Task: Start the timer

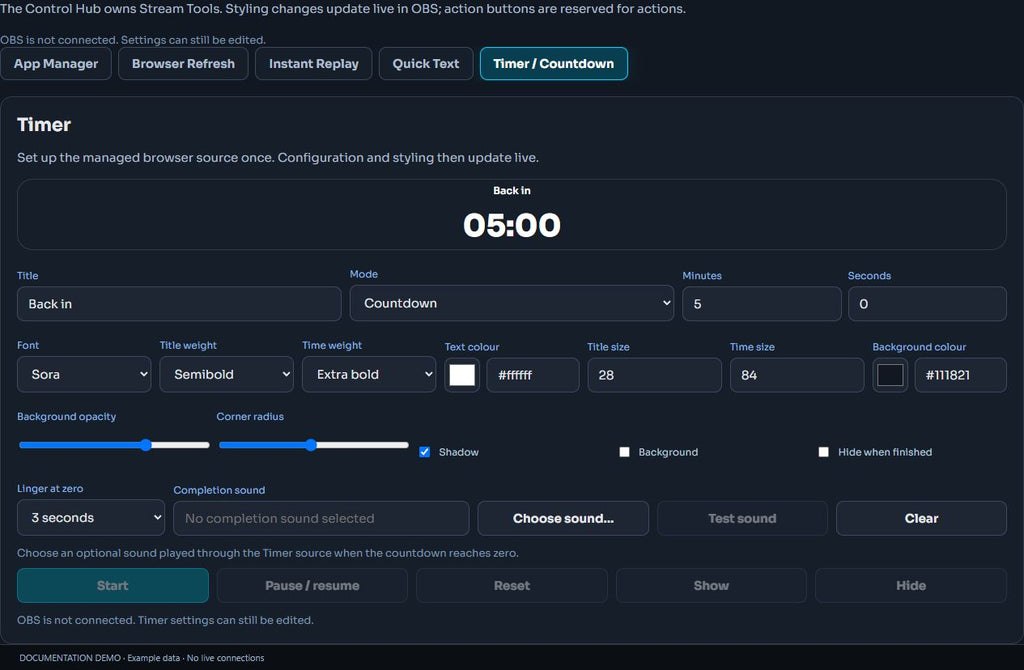Action: [112, 585]
